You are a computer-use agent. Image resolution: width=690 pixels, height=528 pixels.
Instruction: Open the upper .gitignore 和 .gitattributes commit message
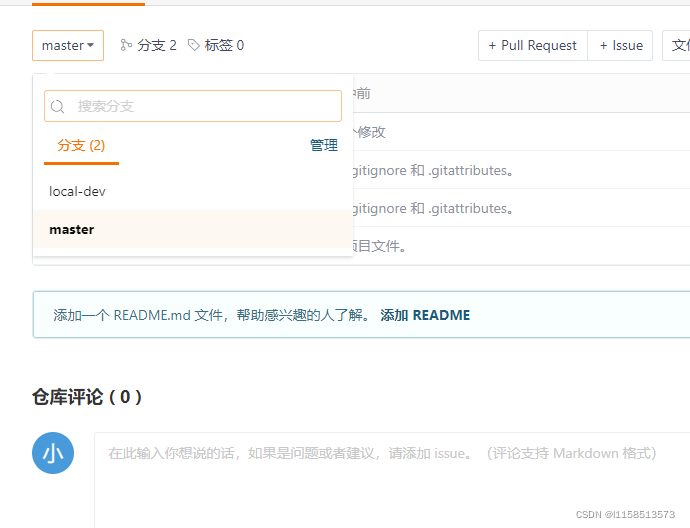(430, 170)
